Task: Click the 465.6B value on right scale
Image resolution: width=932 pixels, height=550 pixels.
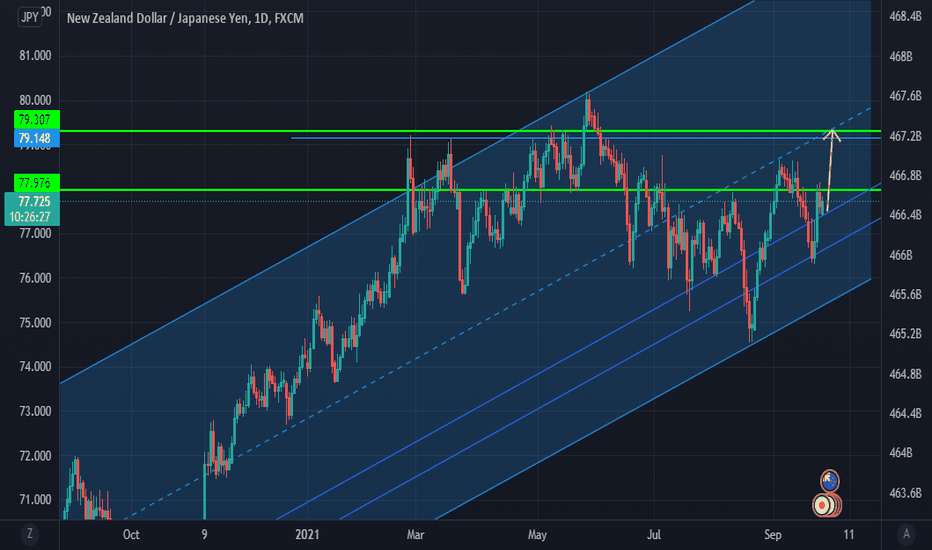Action: coord(905,294)
